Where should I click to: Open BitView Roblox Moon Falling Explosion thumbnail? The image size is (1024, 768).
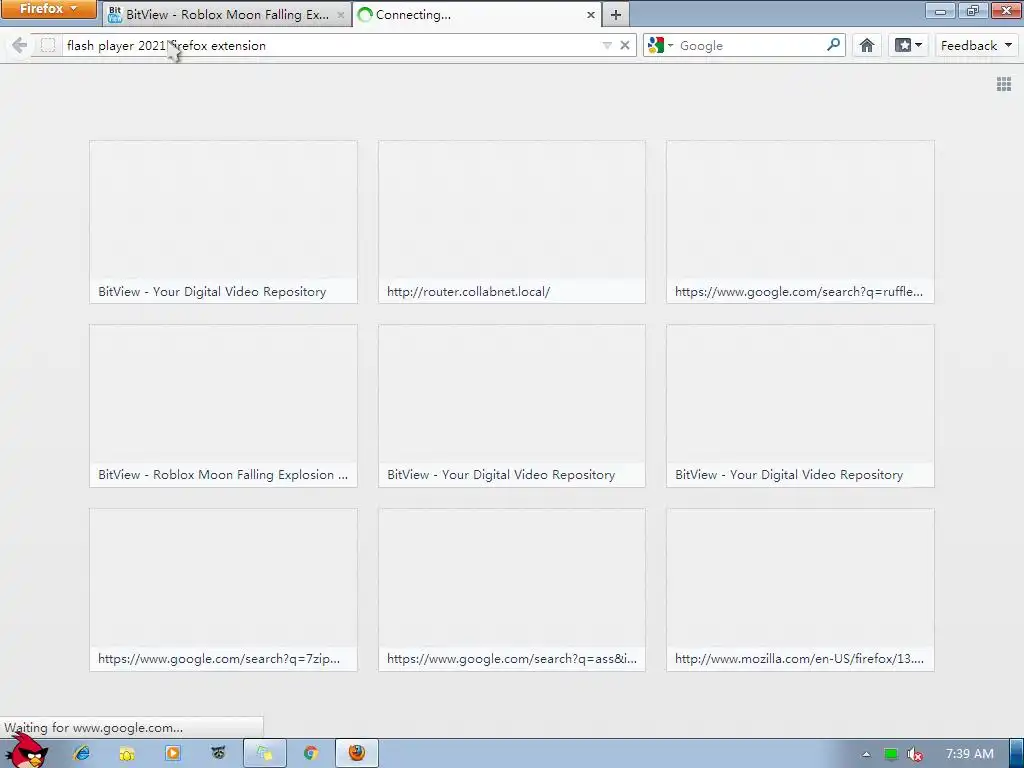point(223,406)
